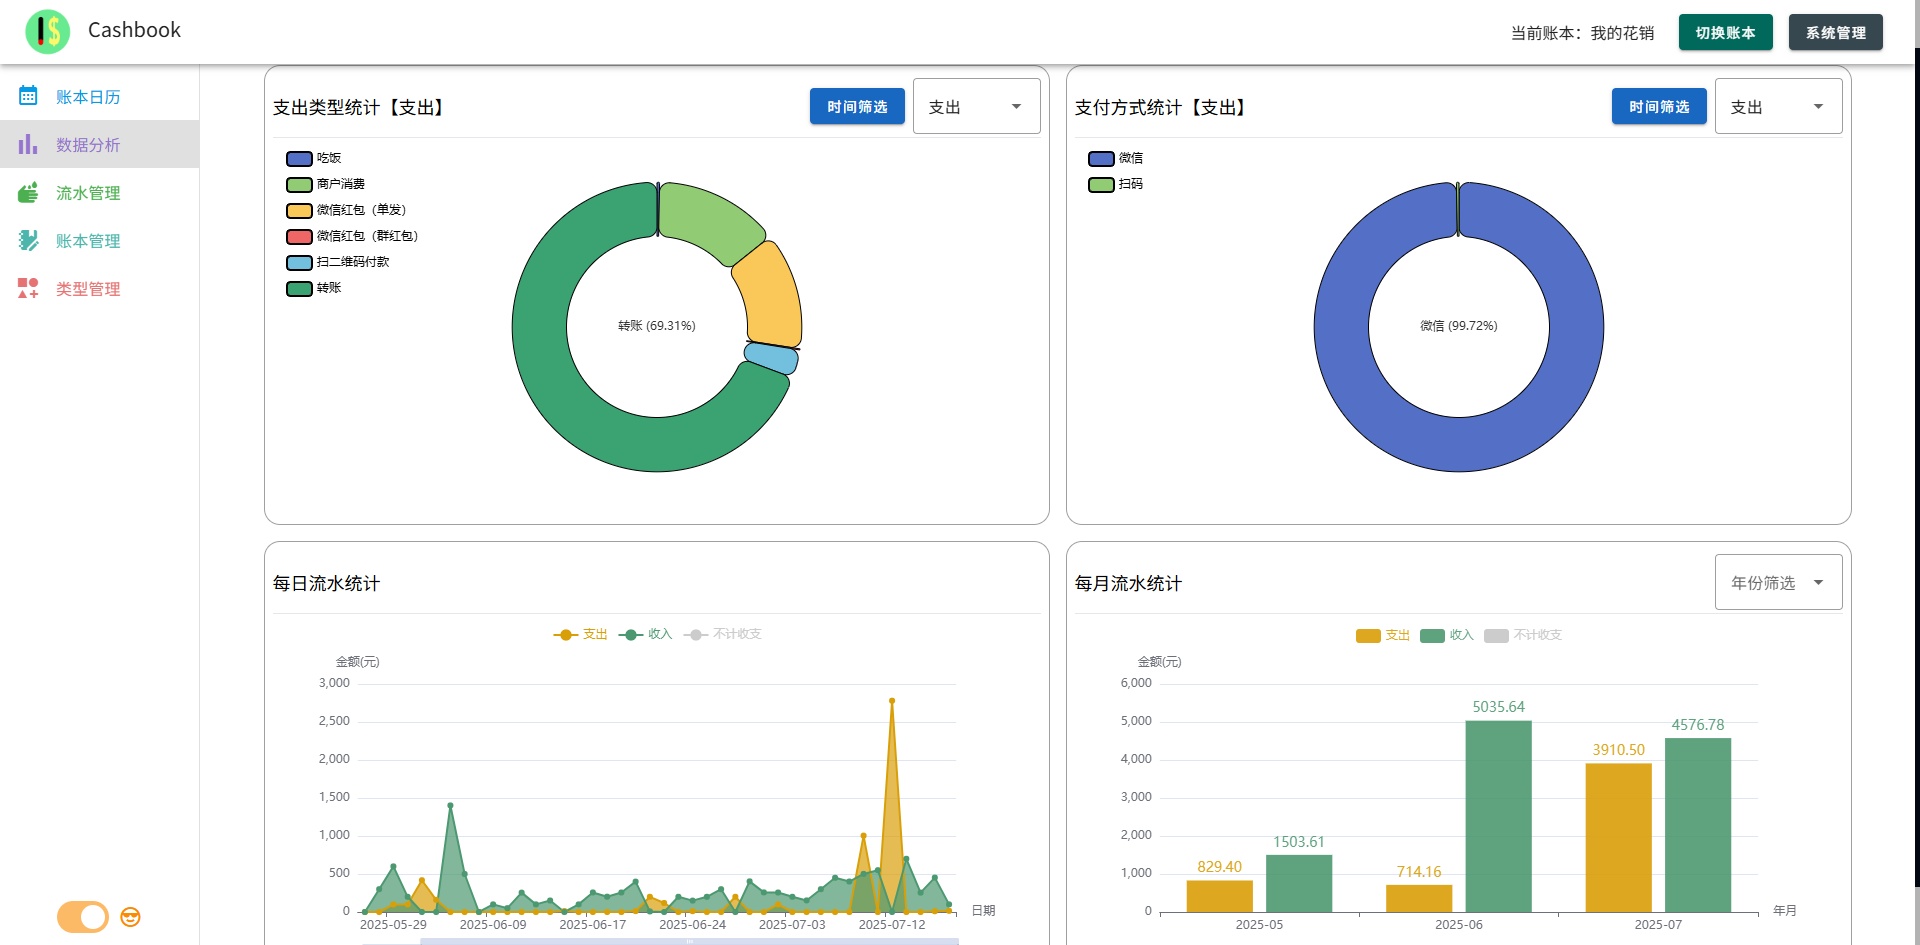
Task: Click the sunglasses emoji icon at bottom
Action: pyautogui.click(x=130, y=917)
